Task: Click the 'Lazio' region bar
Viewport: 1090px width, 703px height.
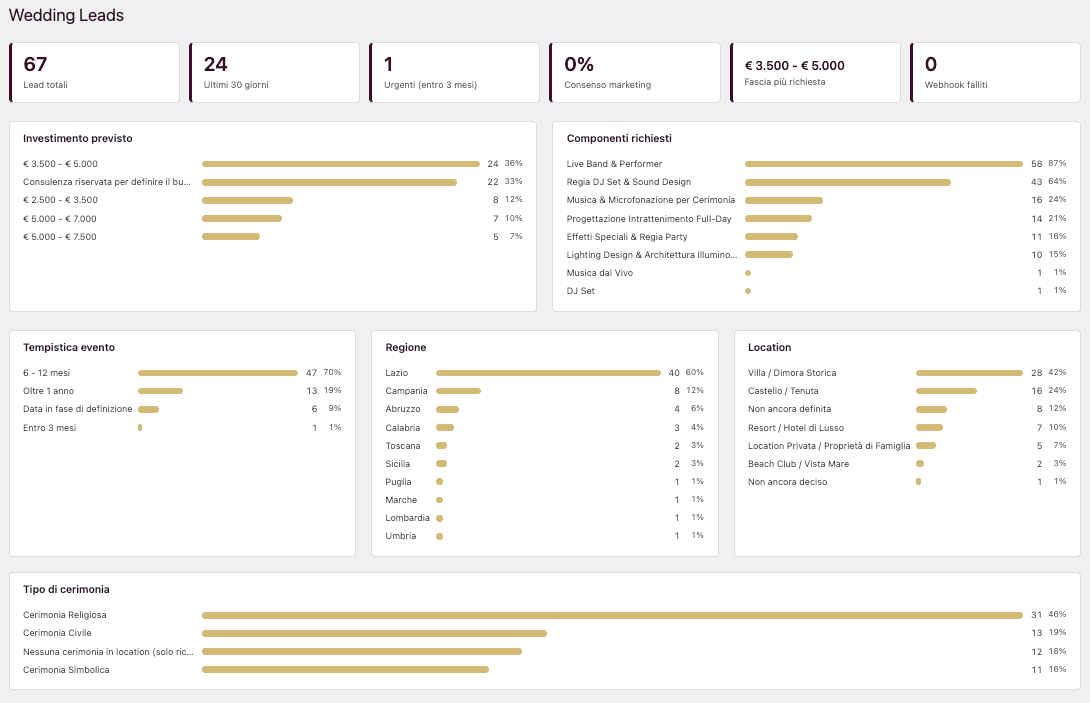Action: (548, 373)
